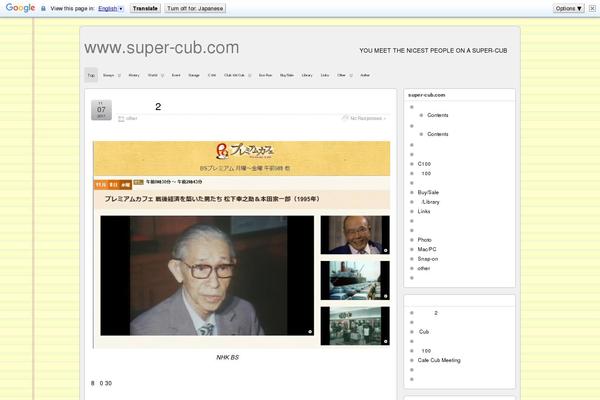Click the post title '2'

[158, 107]
